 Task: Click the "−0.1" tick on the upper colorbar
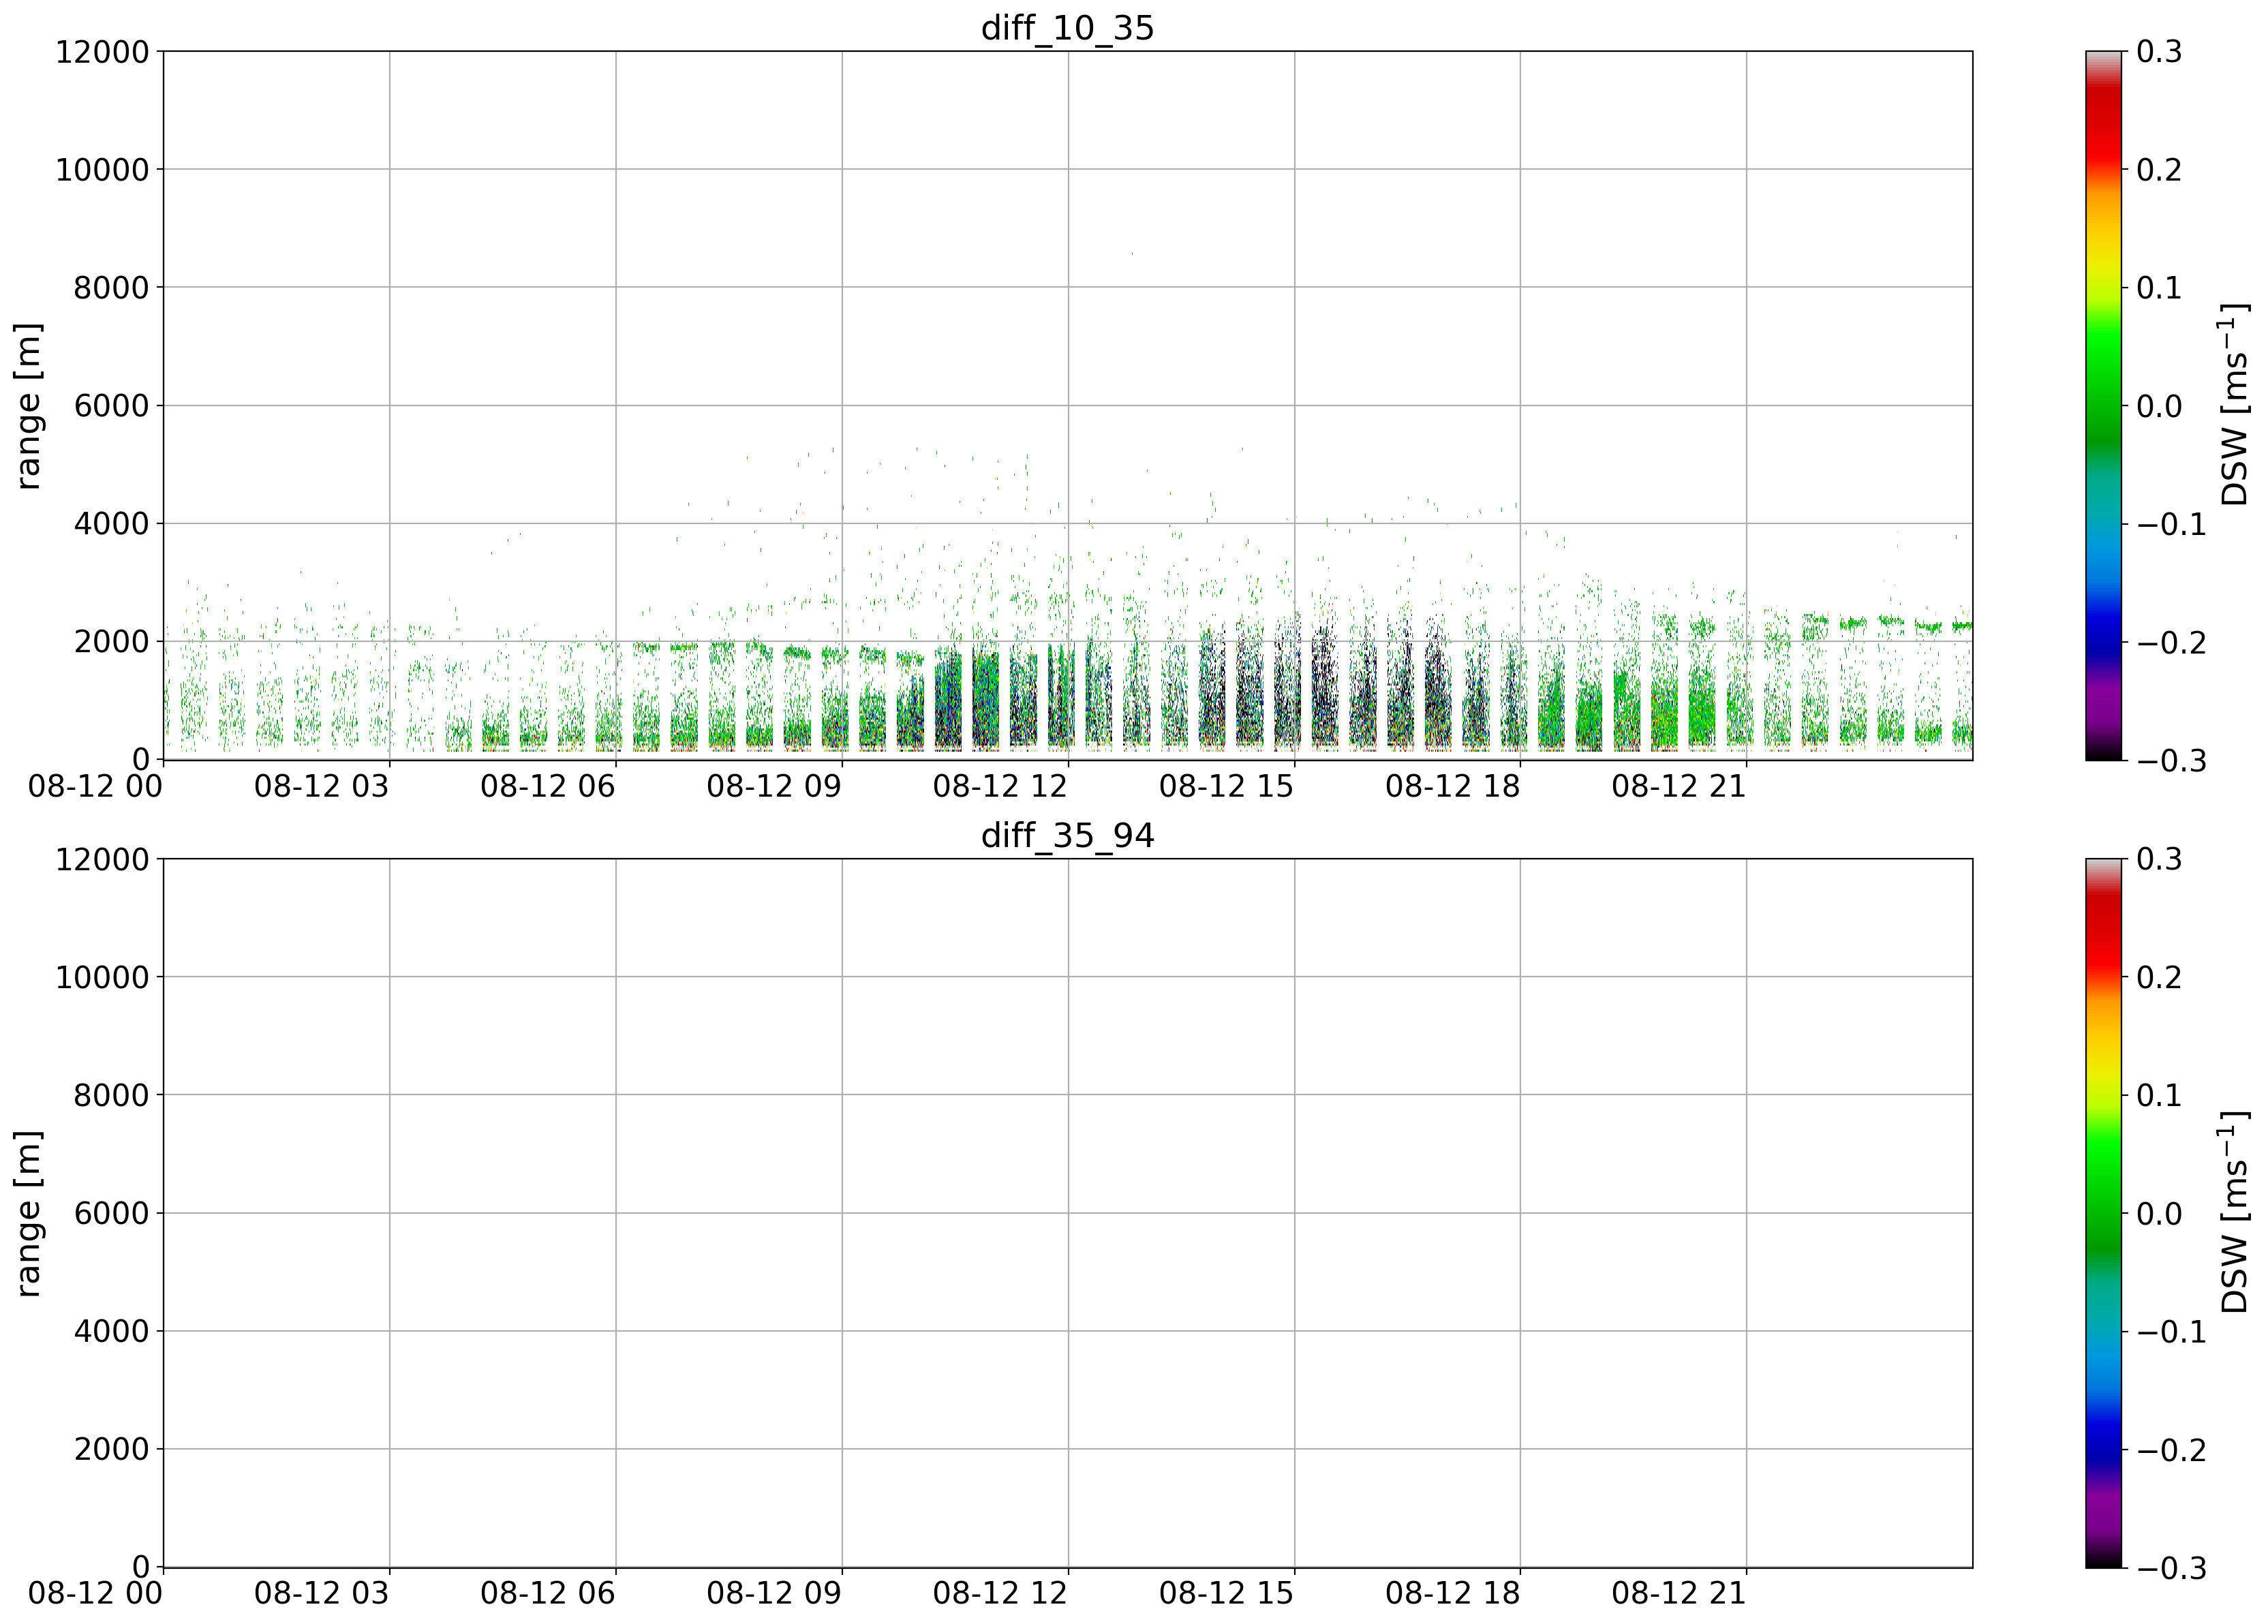(2172, 525)
